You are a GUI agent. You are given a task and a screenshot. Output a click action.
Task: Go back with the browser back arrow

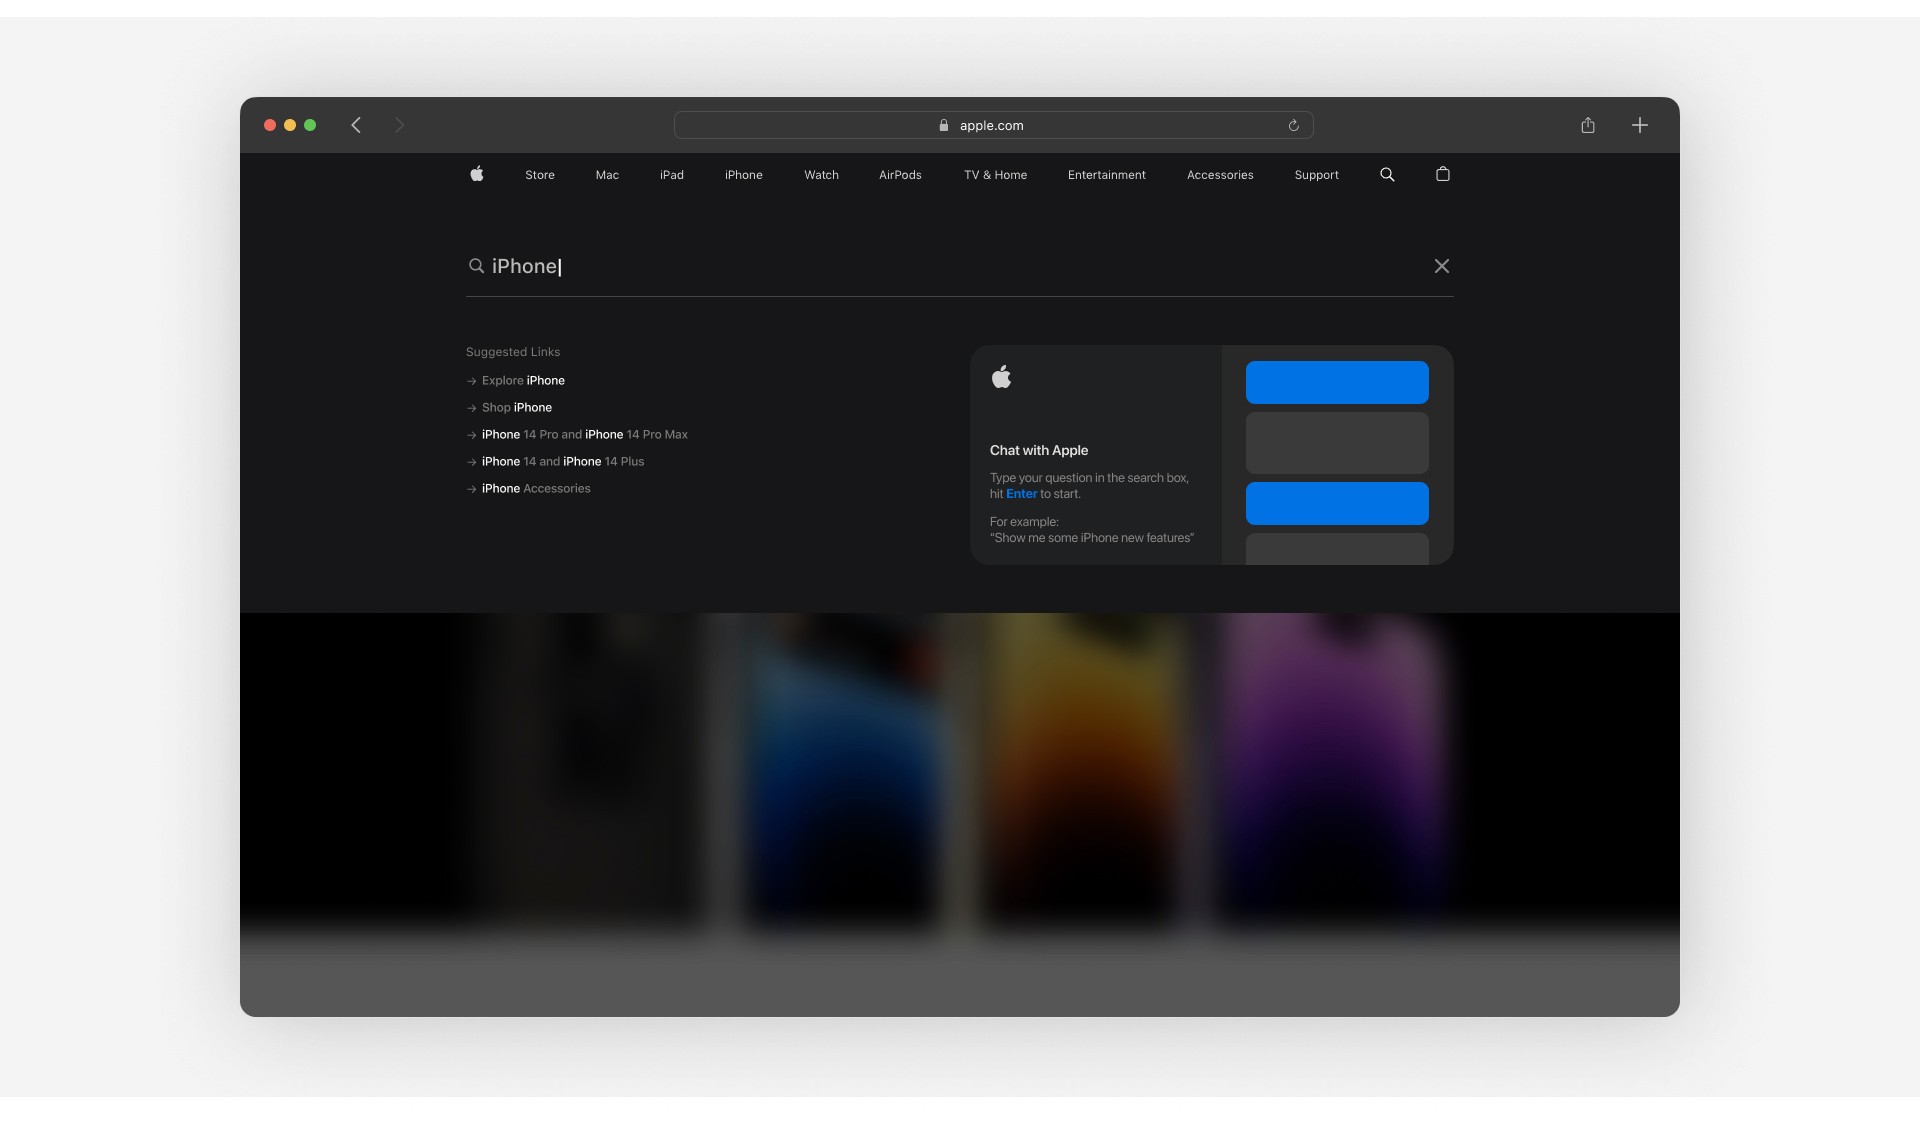pos(356,125)
